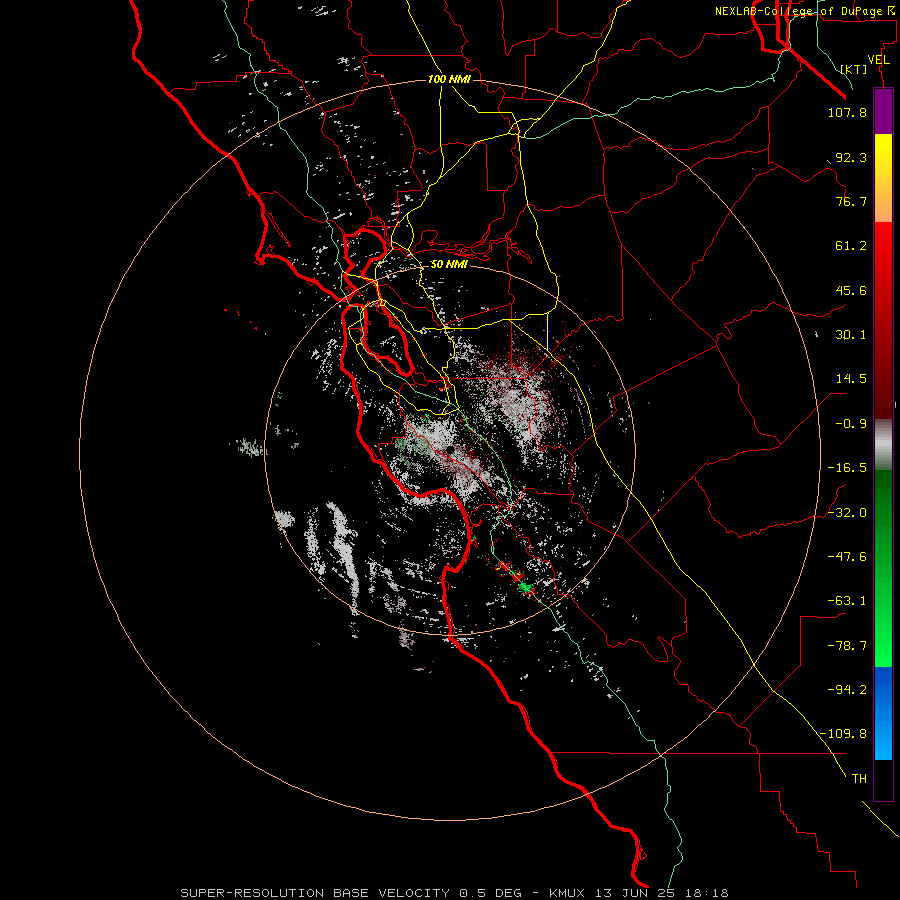Select the -0.9 scale value
The height and width of the screenshot is (900, 900).
coord(847,424)
